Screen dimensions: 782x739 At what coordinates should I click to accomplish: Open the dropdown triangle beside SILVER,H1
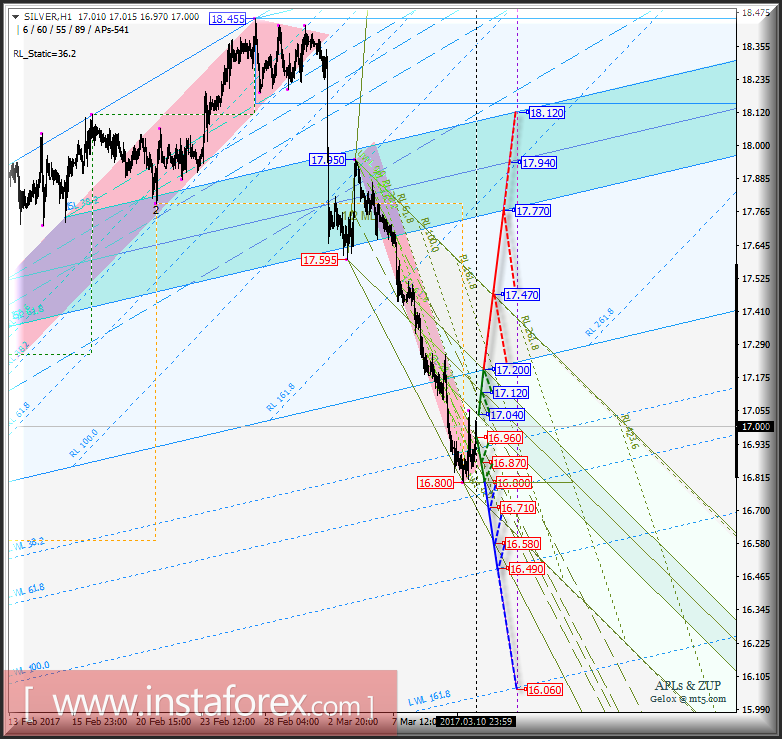[x=15, y=17]
